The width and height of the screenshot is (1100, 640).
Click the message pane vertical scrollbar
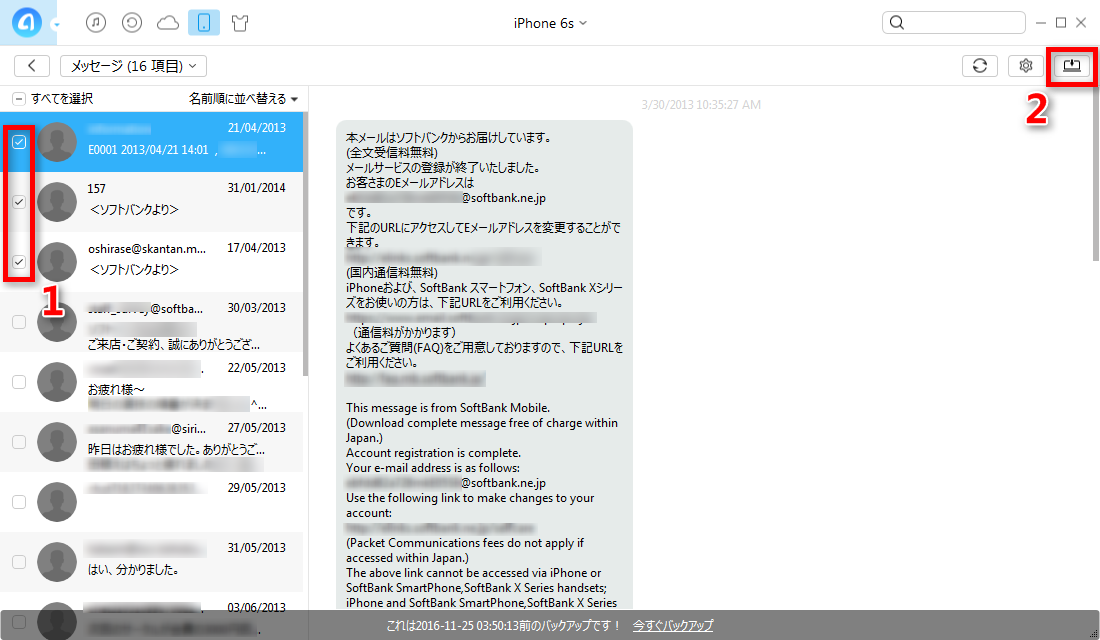[x=1096, y=173]
